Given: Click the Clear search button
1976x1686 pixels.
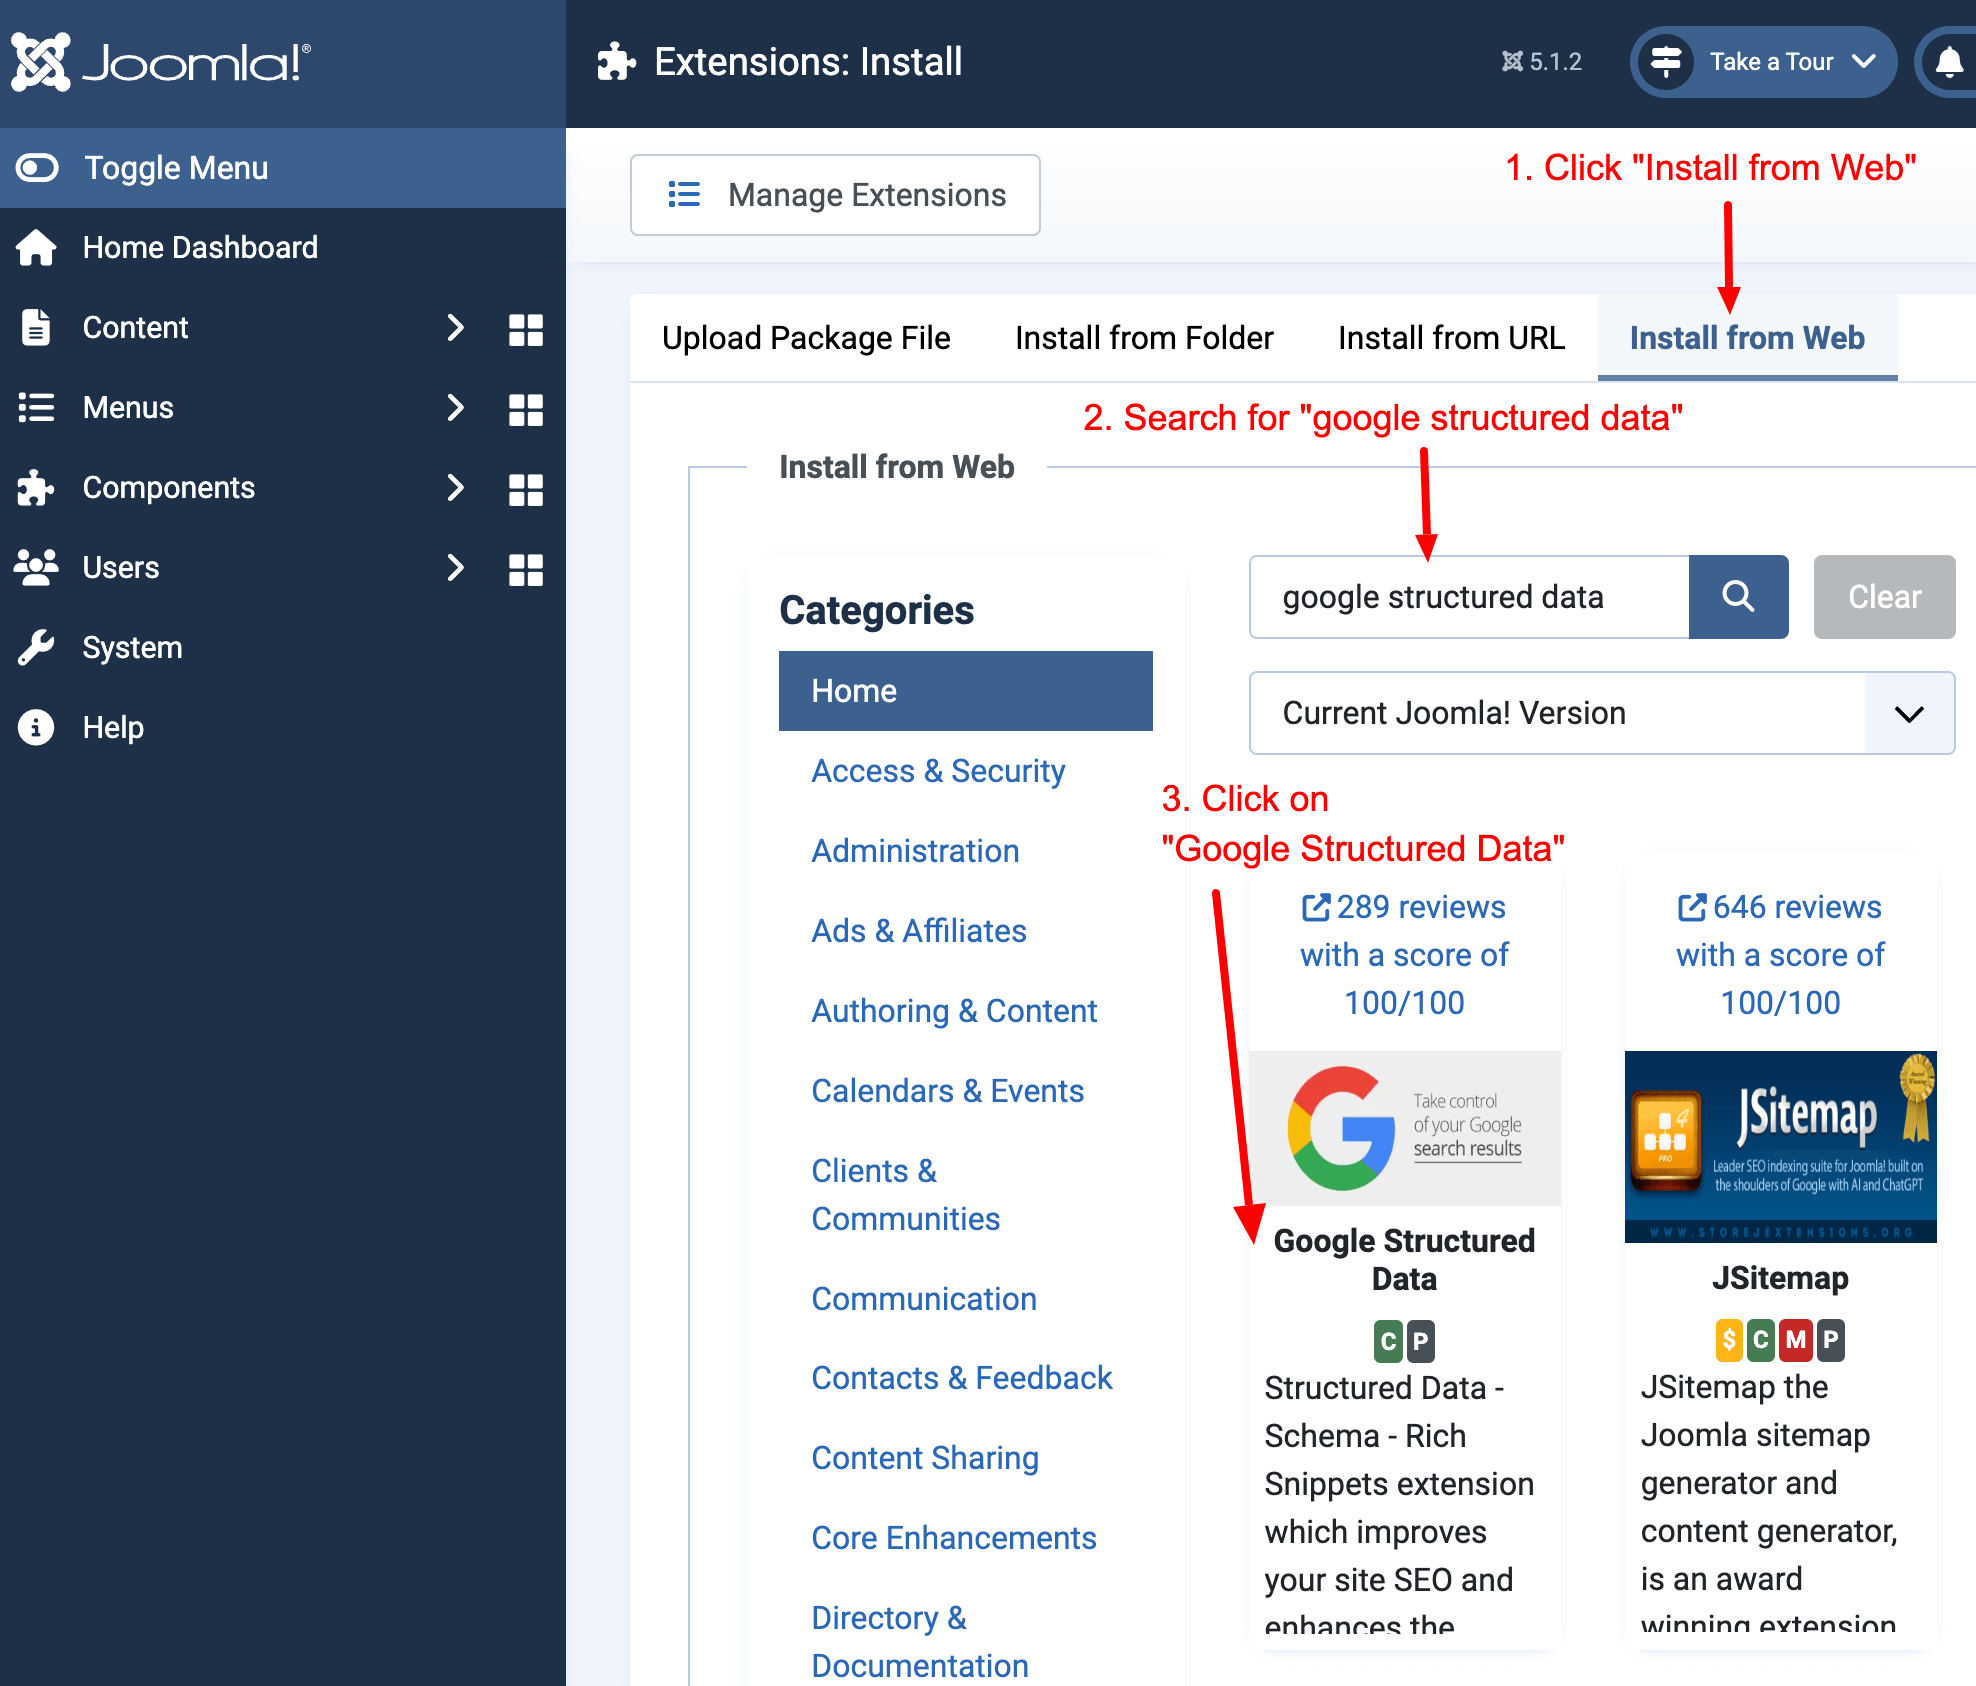Looking at the screenshot, I should (x=1884, y=597).
